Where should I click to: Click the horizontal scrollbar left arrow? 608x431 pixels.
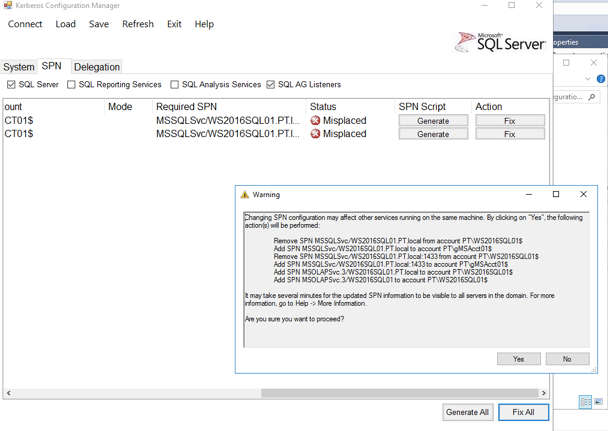point(9,393)
